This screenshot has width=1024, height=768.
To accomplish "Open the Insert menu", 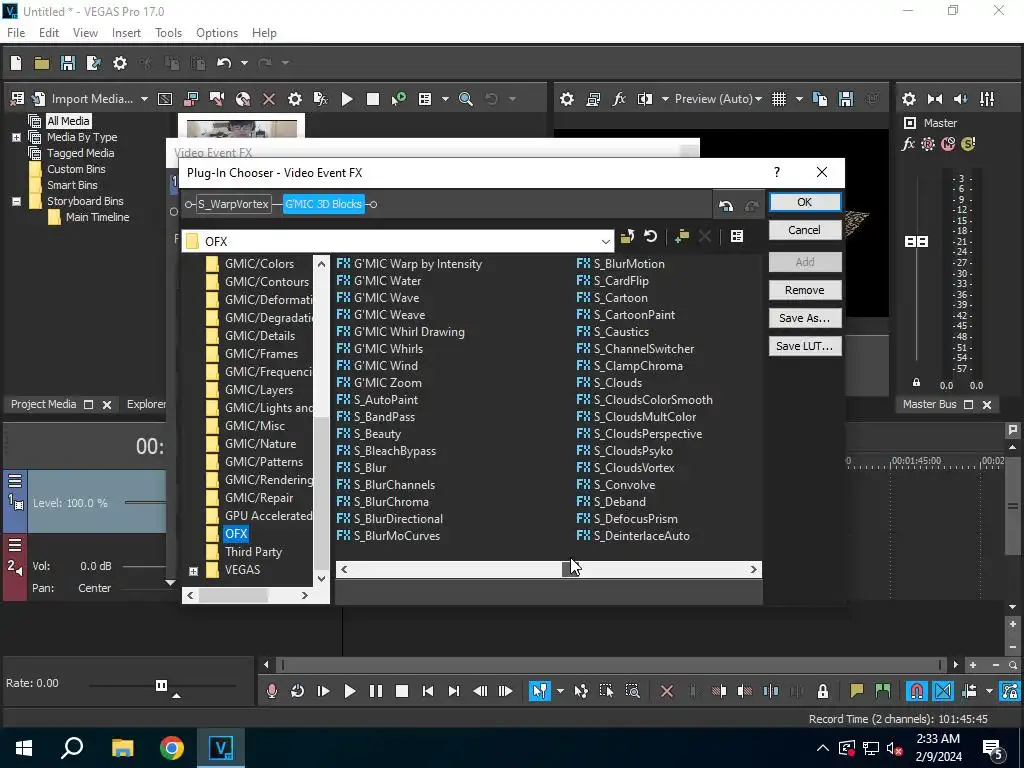I will tap(126, 33).
